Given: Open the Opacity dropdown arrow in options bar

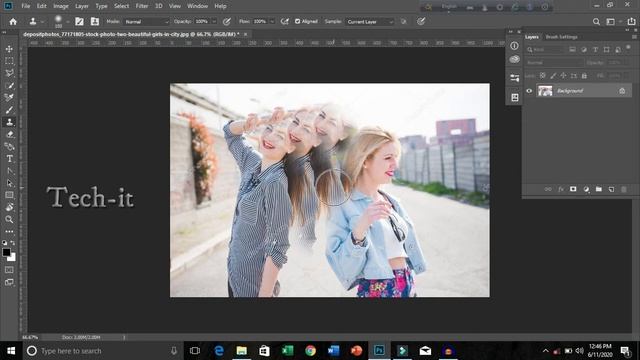Looking at the screenshot, I should (214, 22).
